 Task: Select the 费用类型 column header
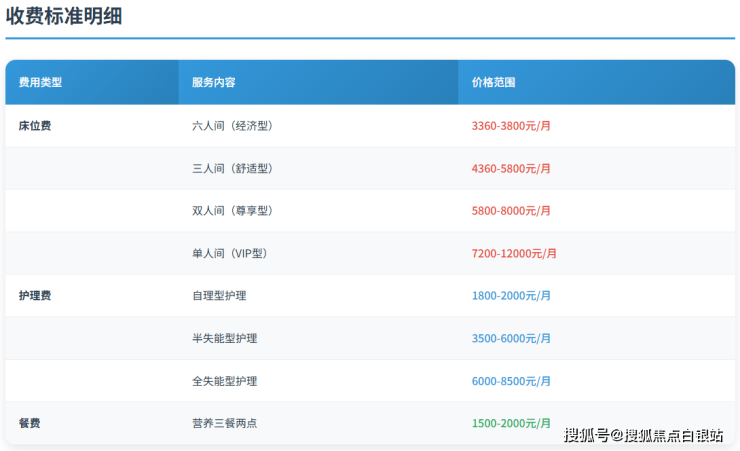click(40, 83)
